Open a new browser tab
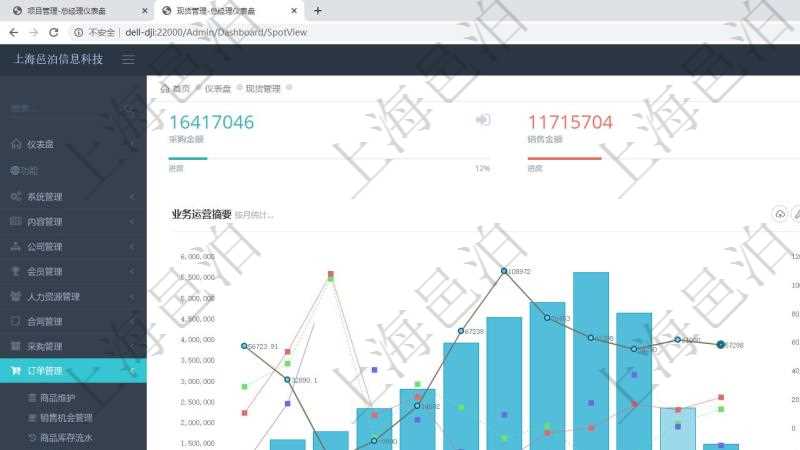Viewport: 800px width, 450px height. point(318,11)
